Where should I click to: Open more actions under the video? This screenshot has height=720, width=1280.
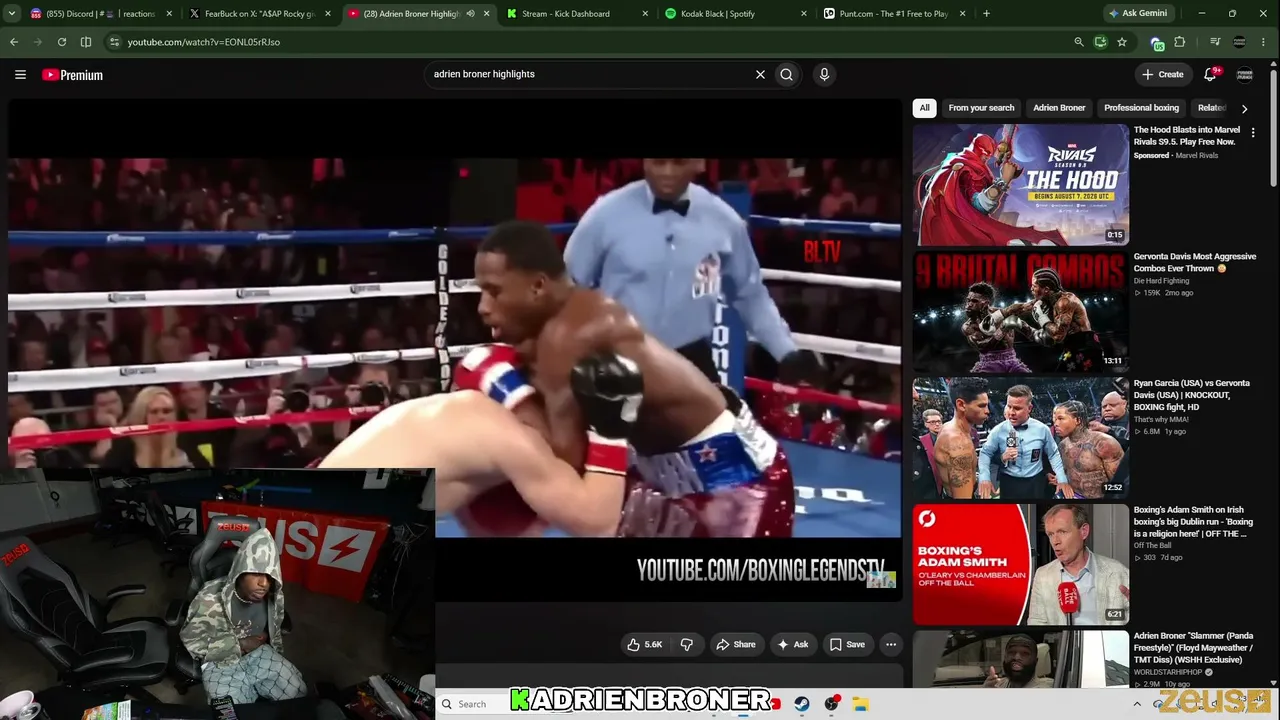click(x=891, y=645)
